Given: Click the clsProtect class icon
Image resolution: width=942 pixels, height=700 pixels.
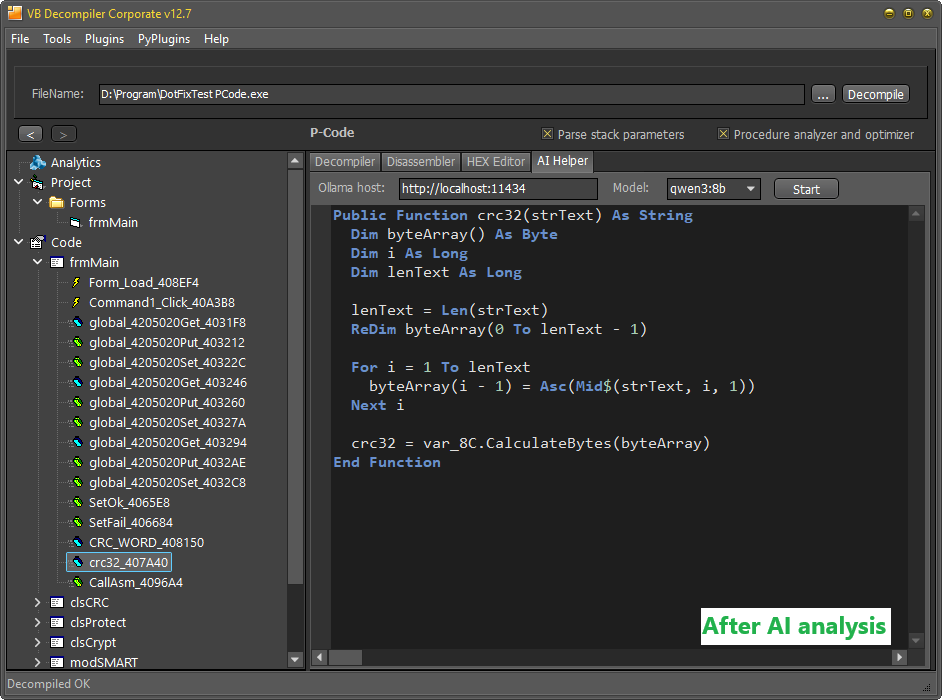Looking at the screenshot, I should (x=57, y=622).
